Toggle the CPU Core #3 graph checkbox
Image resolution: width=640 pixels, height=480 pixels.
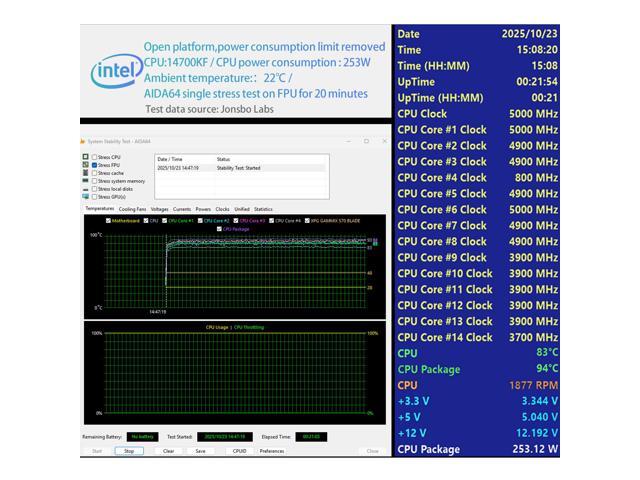click(236, 220)
